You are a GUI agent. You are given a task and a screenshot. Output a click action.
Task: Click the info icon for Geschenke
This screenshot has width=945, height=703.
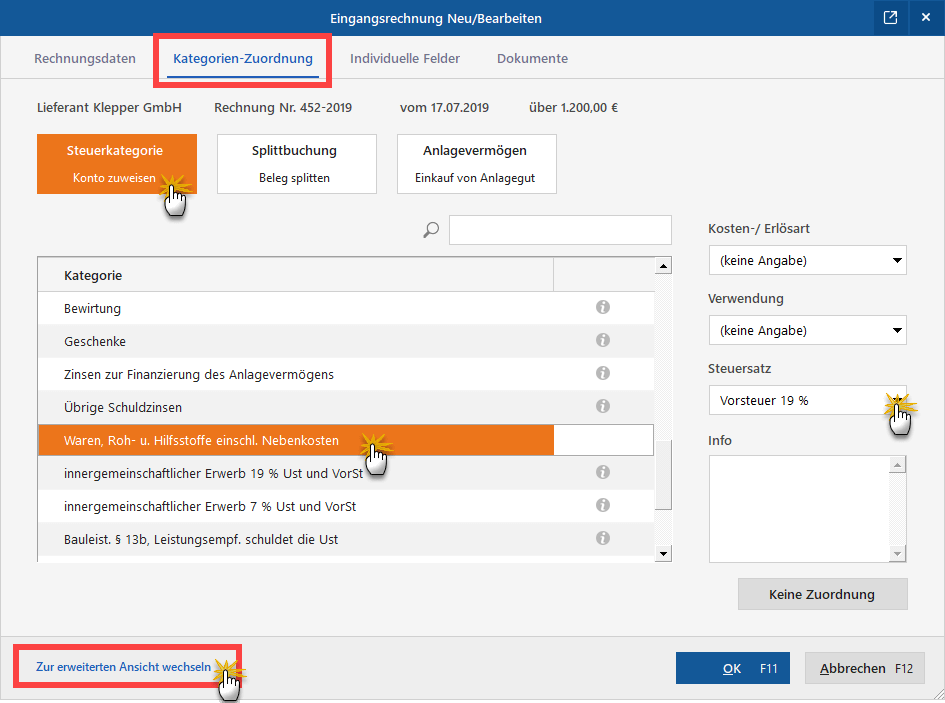[603, 341]
